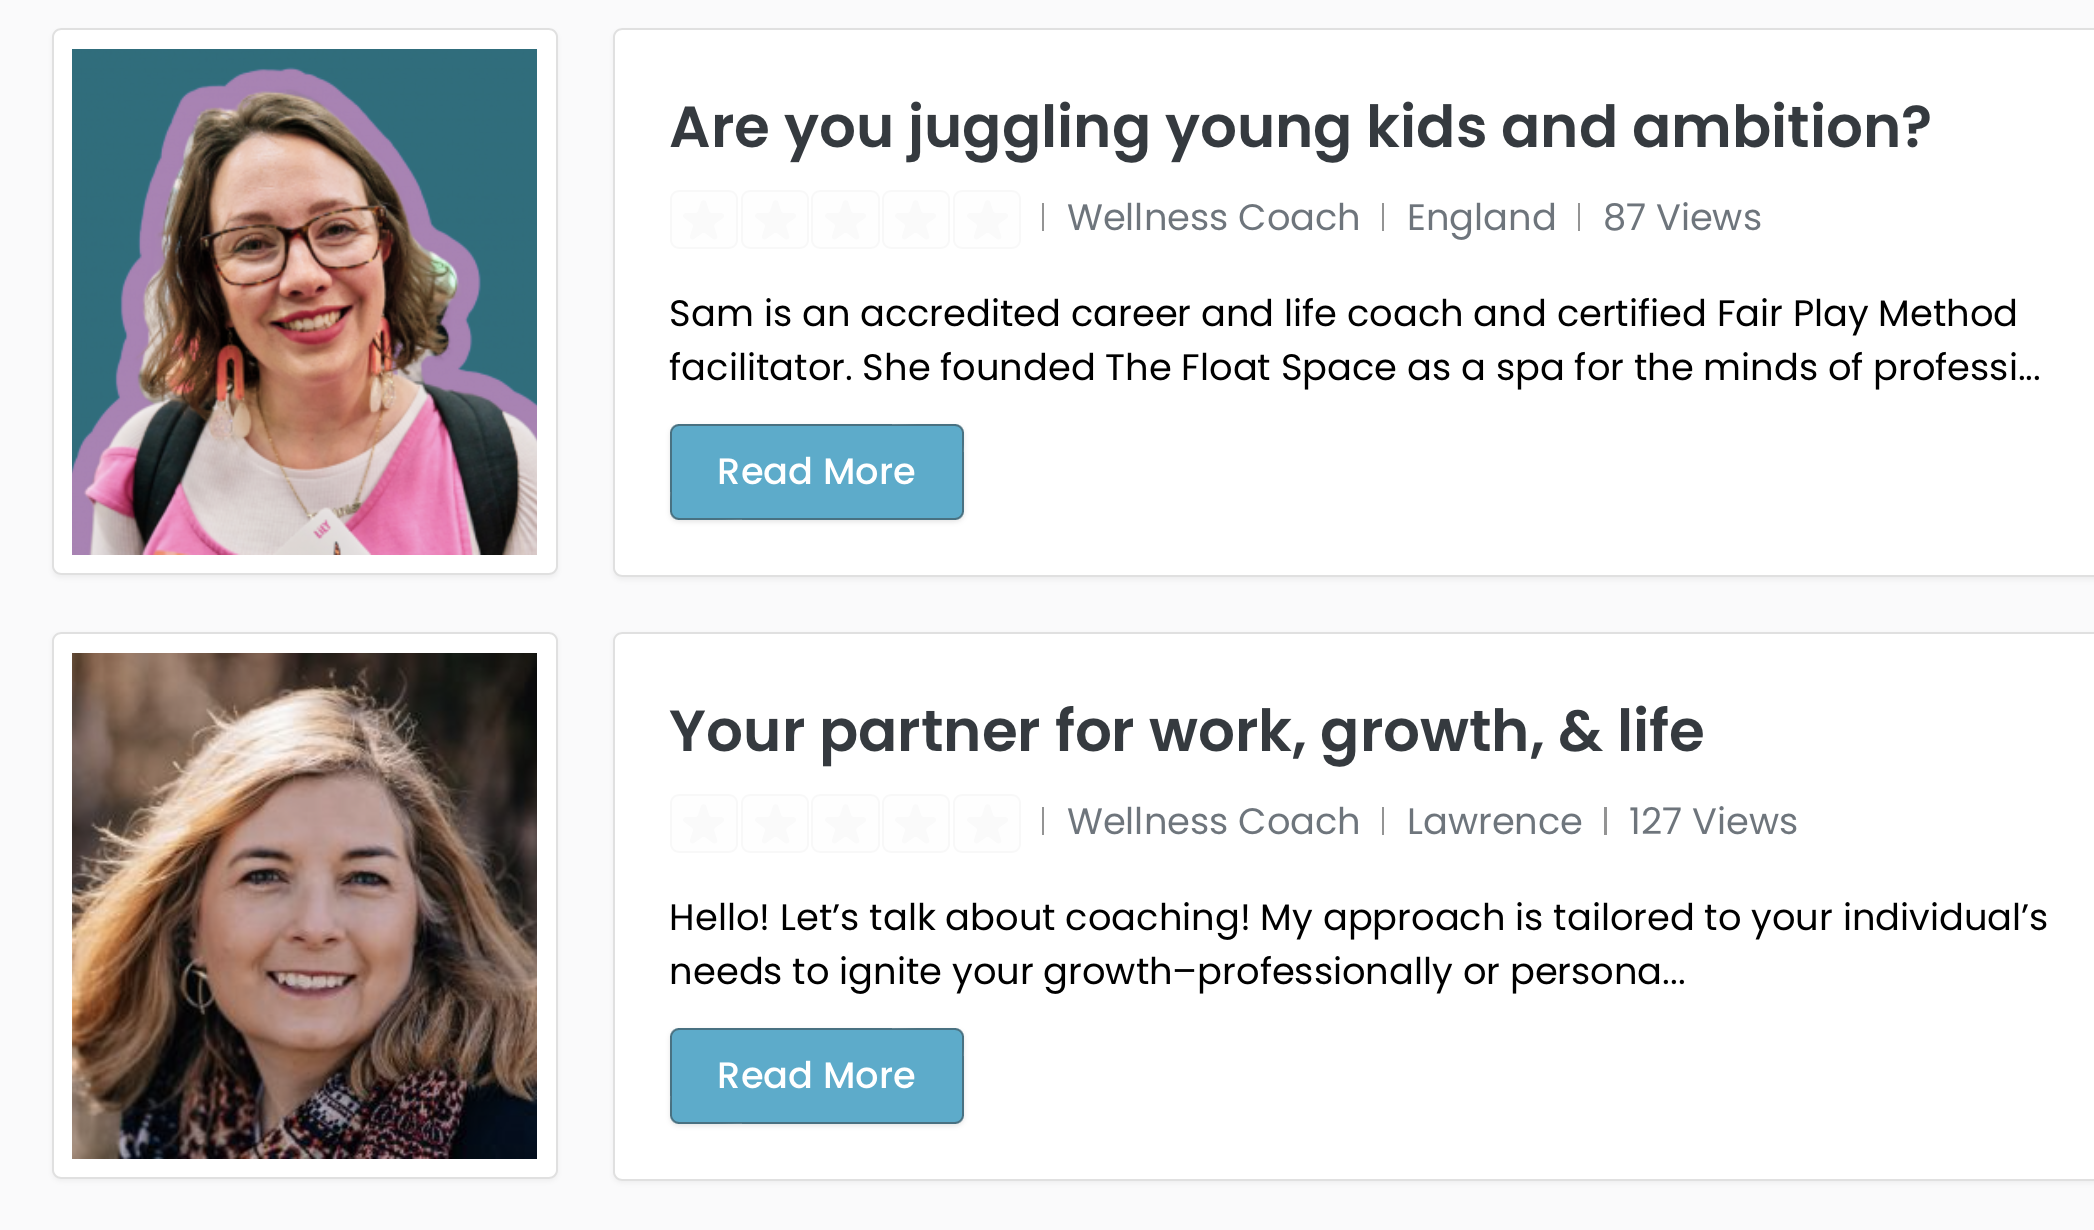Click second star in Sam's rating
The image size is (2094, 1230).
(x=775, y=219)
